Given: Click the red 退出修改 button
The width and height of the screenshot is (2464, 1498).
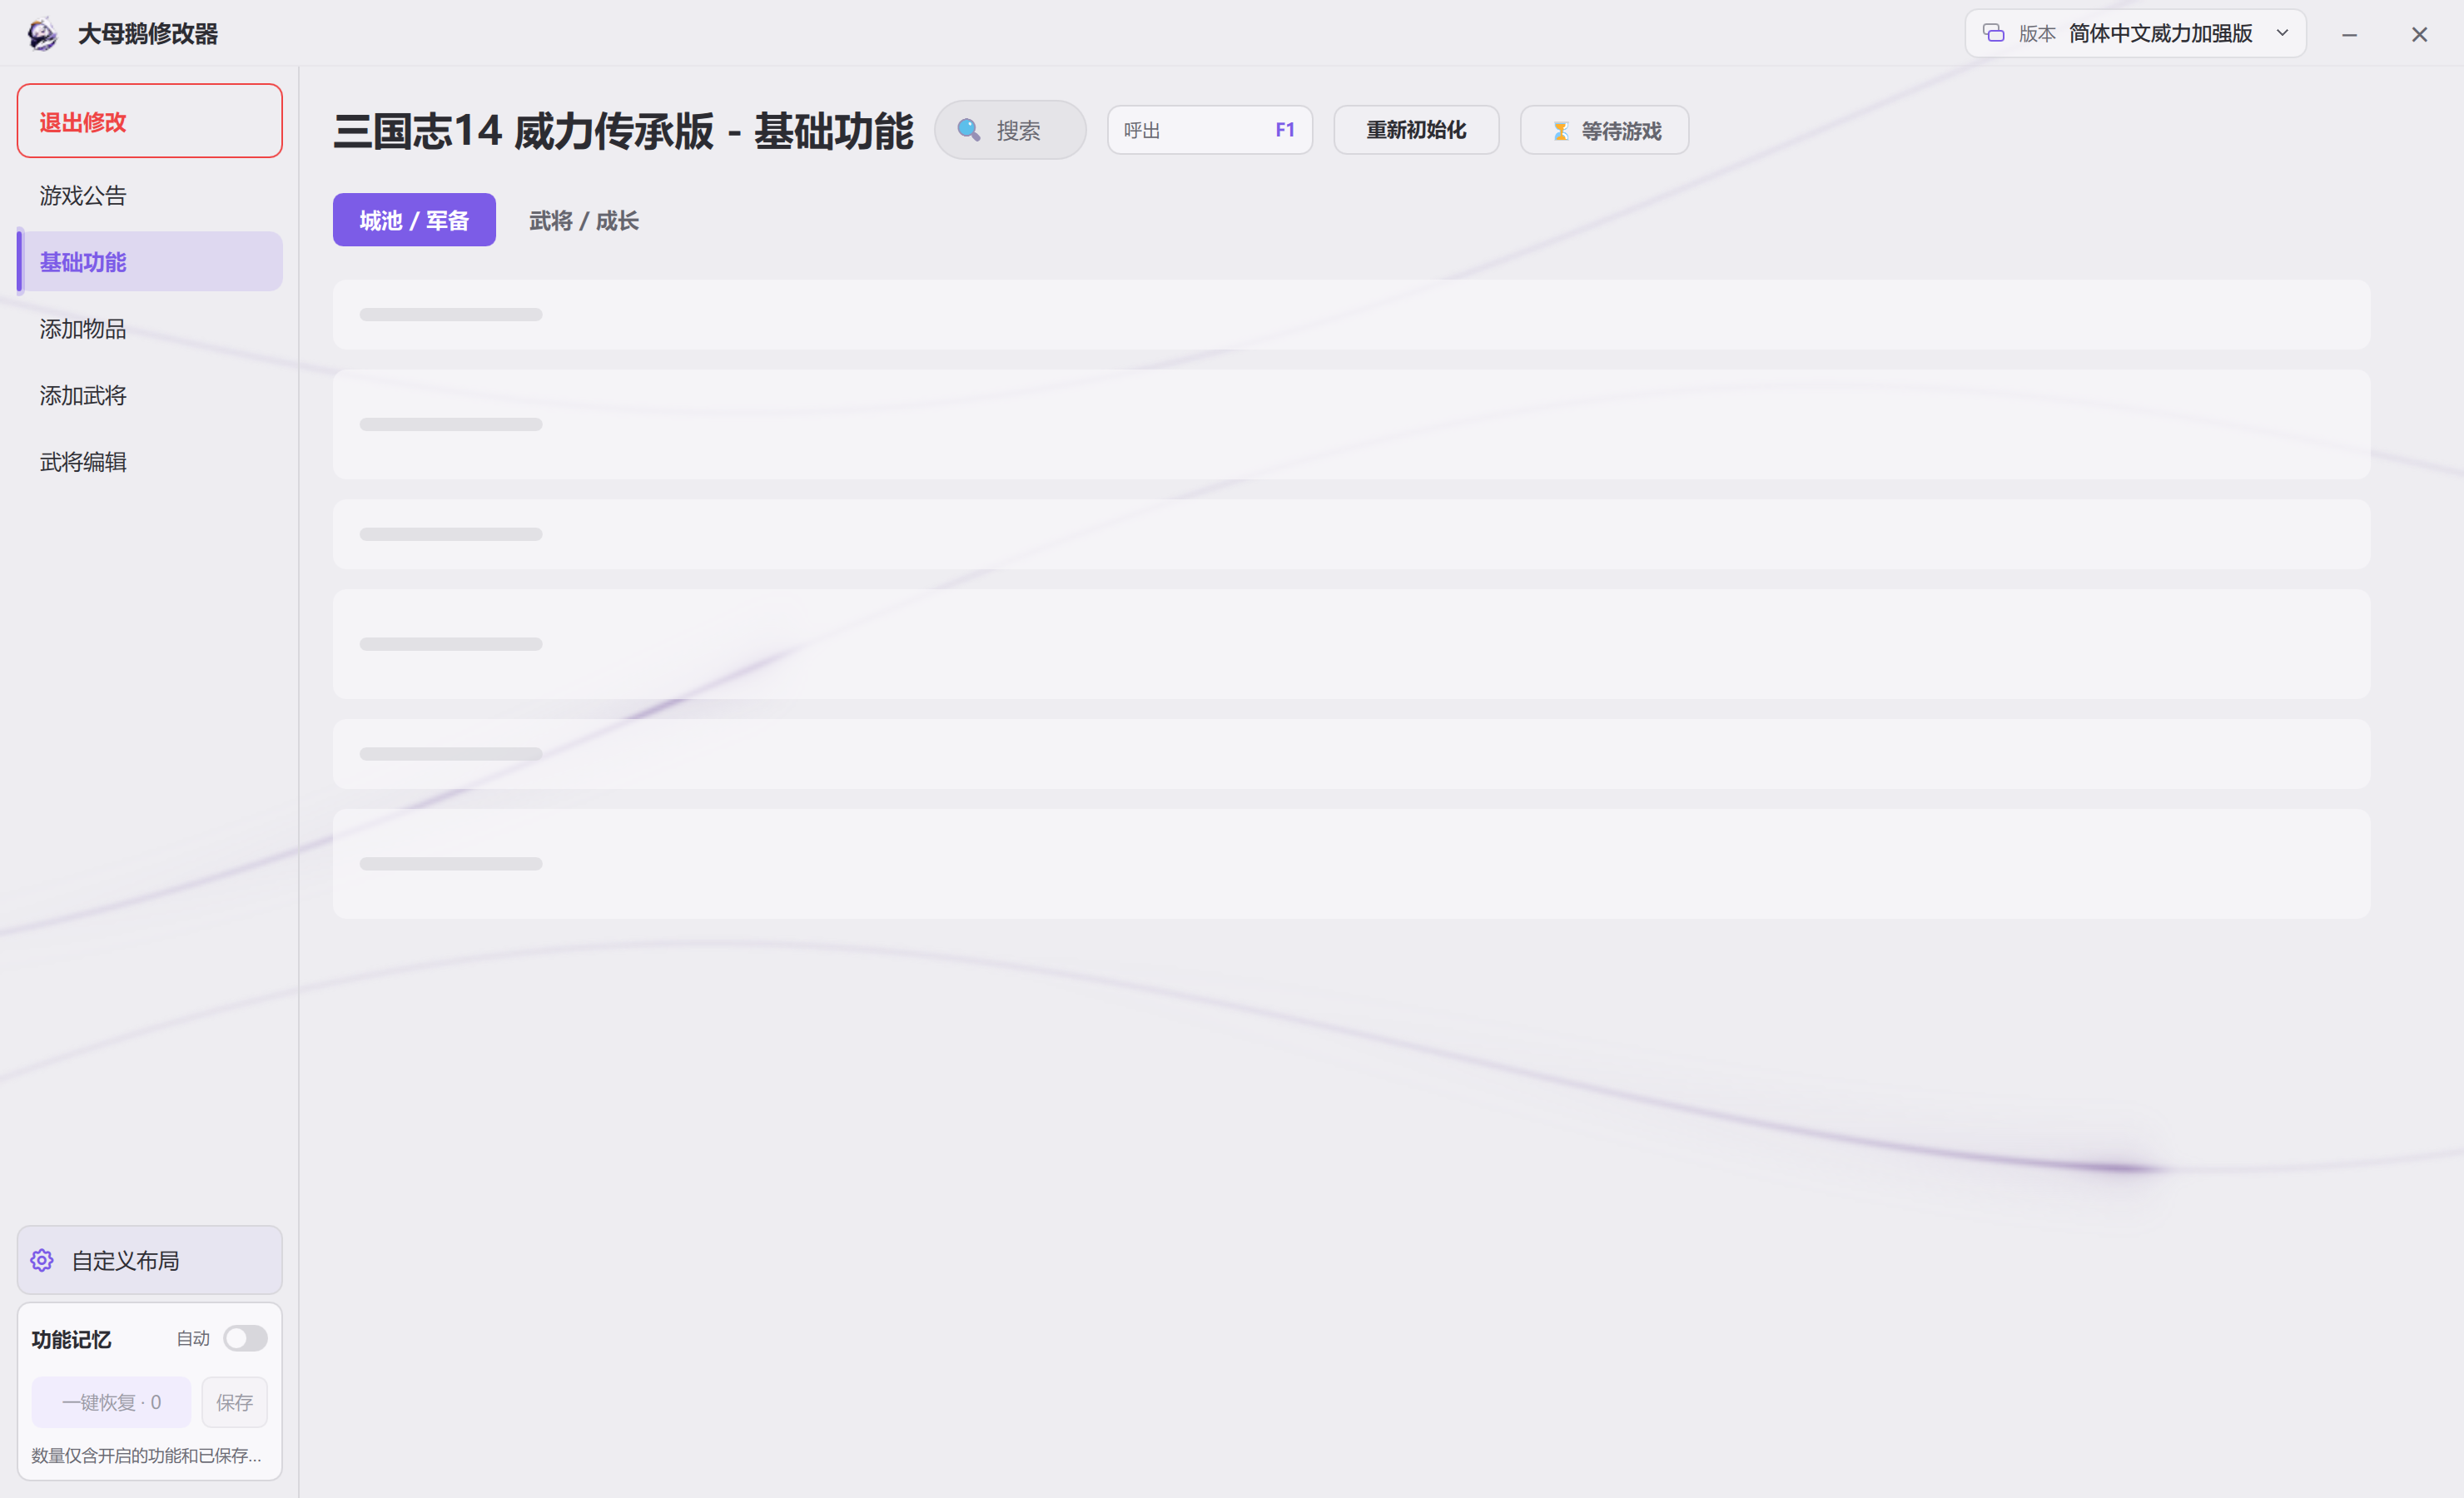Looking at the screenshot, I should (150, 121).
